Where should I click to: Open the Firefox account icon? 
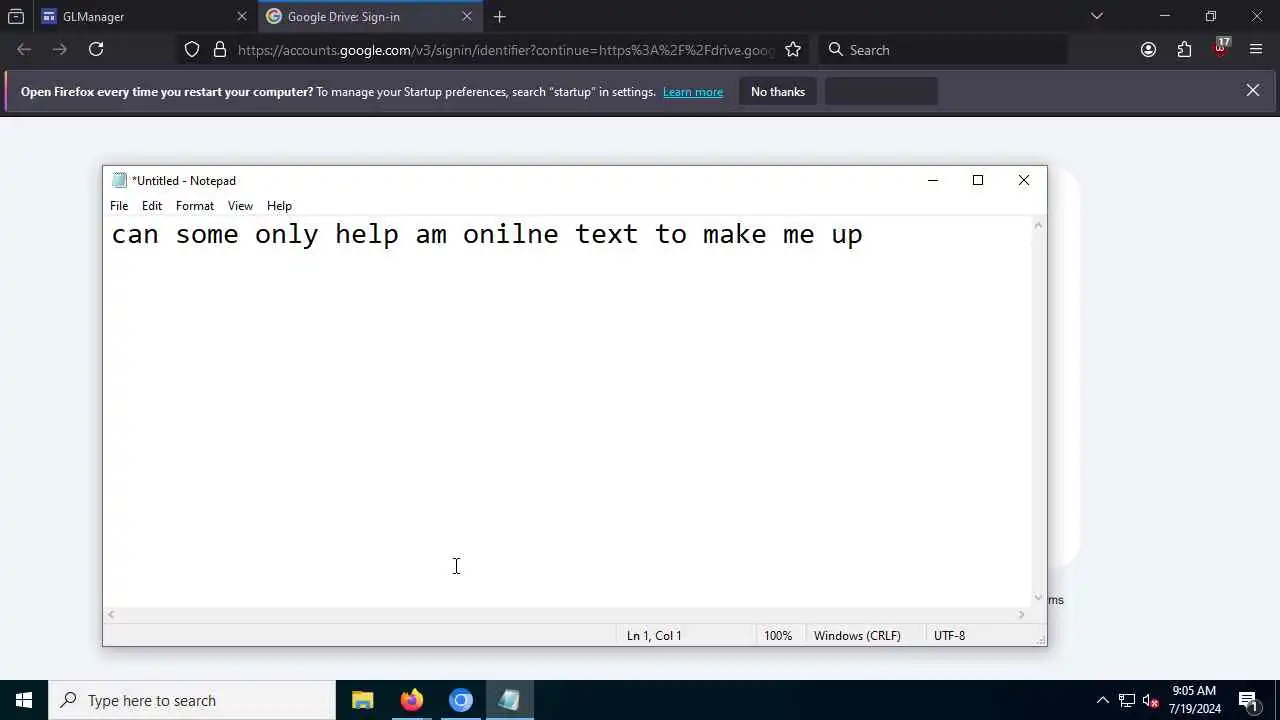1148,49
